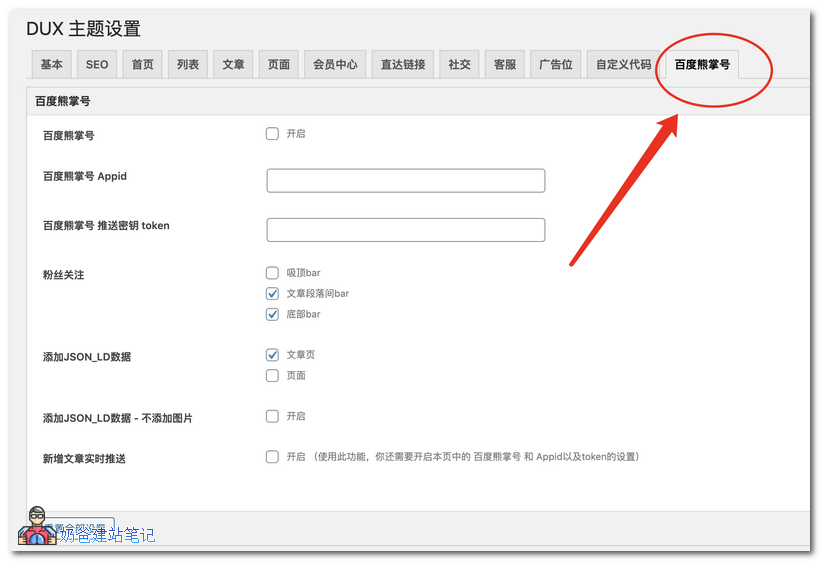The image size is (821, 562).
Task: Open the 客服 tab
Action: (x=505, y=64)
